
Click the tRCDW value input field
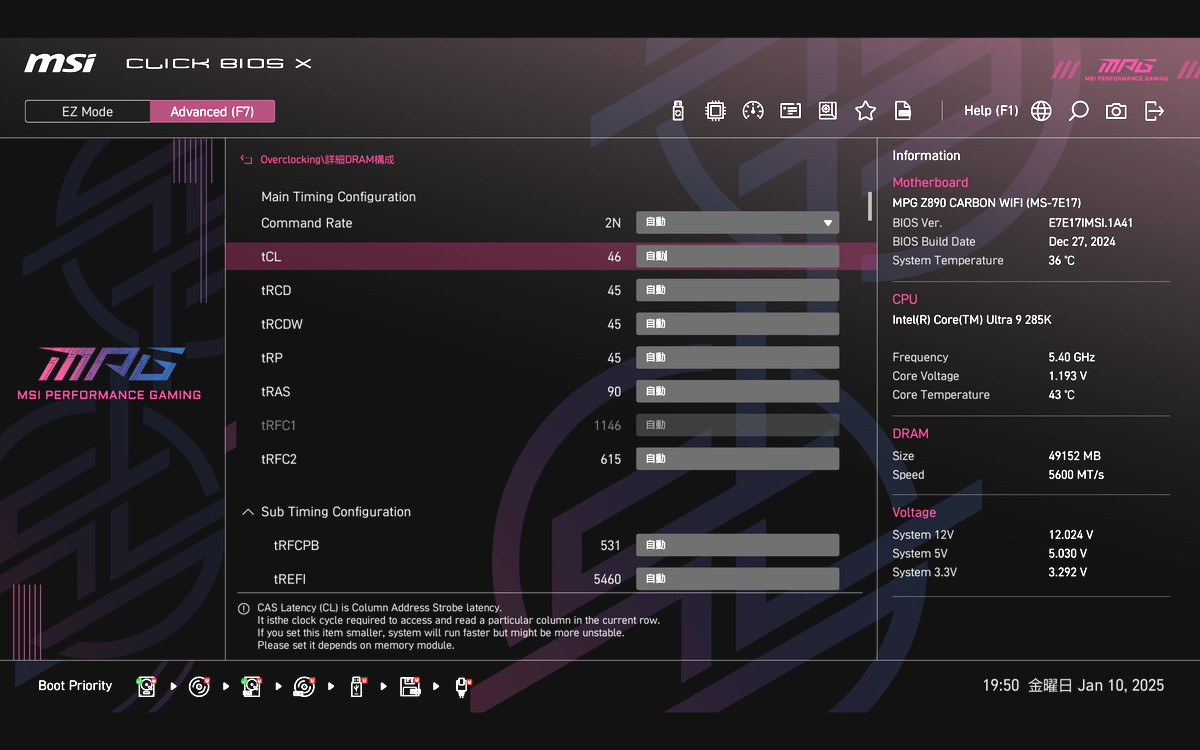pos(737,324)
